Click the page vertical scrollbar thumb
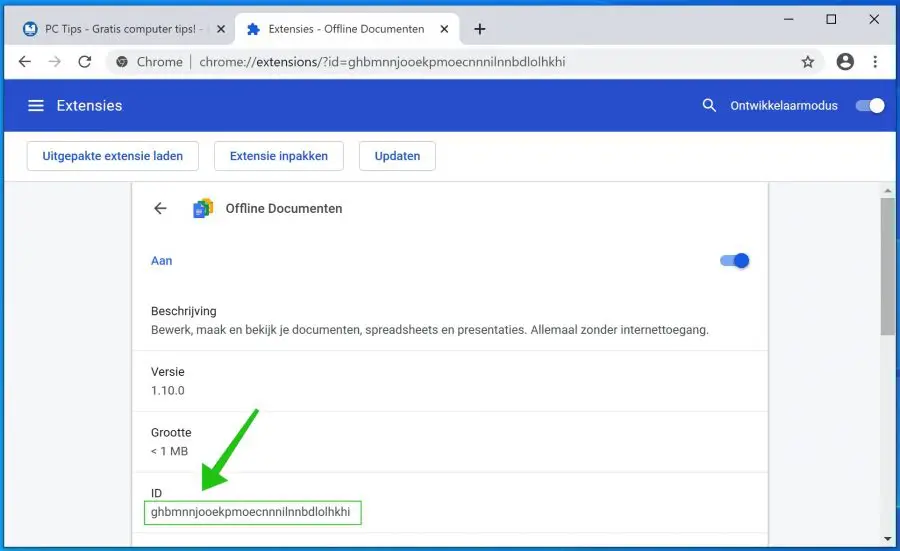The width and height of the screenshot is (900, 551). (x=887, y=266)
